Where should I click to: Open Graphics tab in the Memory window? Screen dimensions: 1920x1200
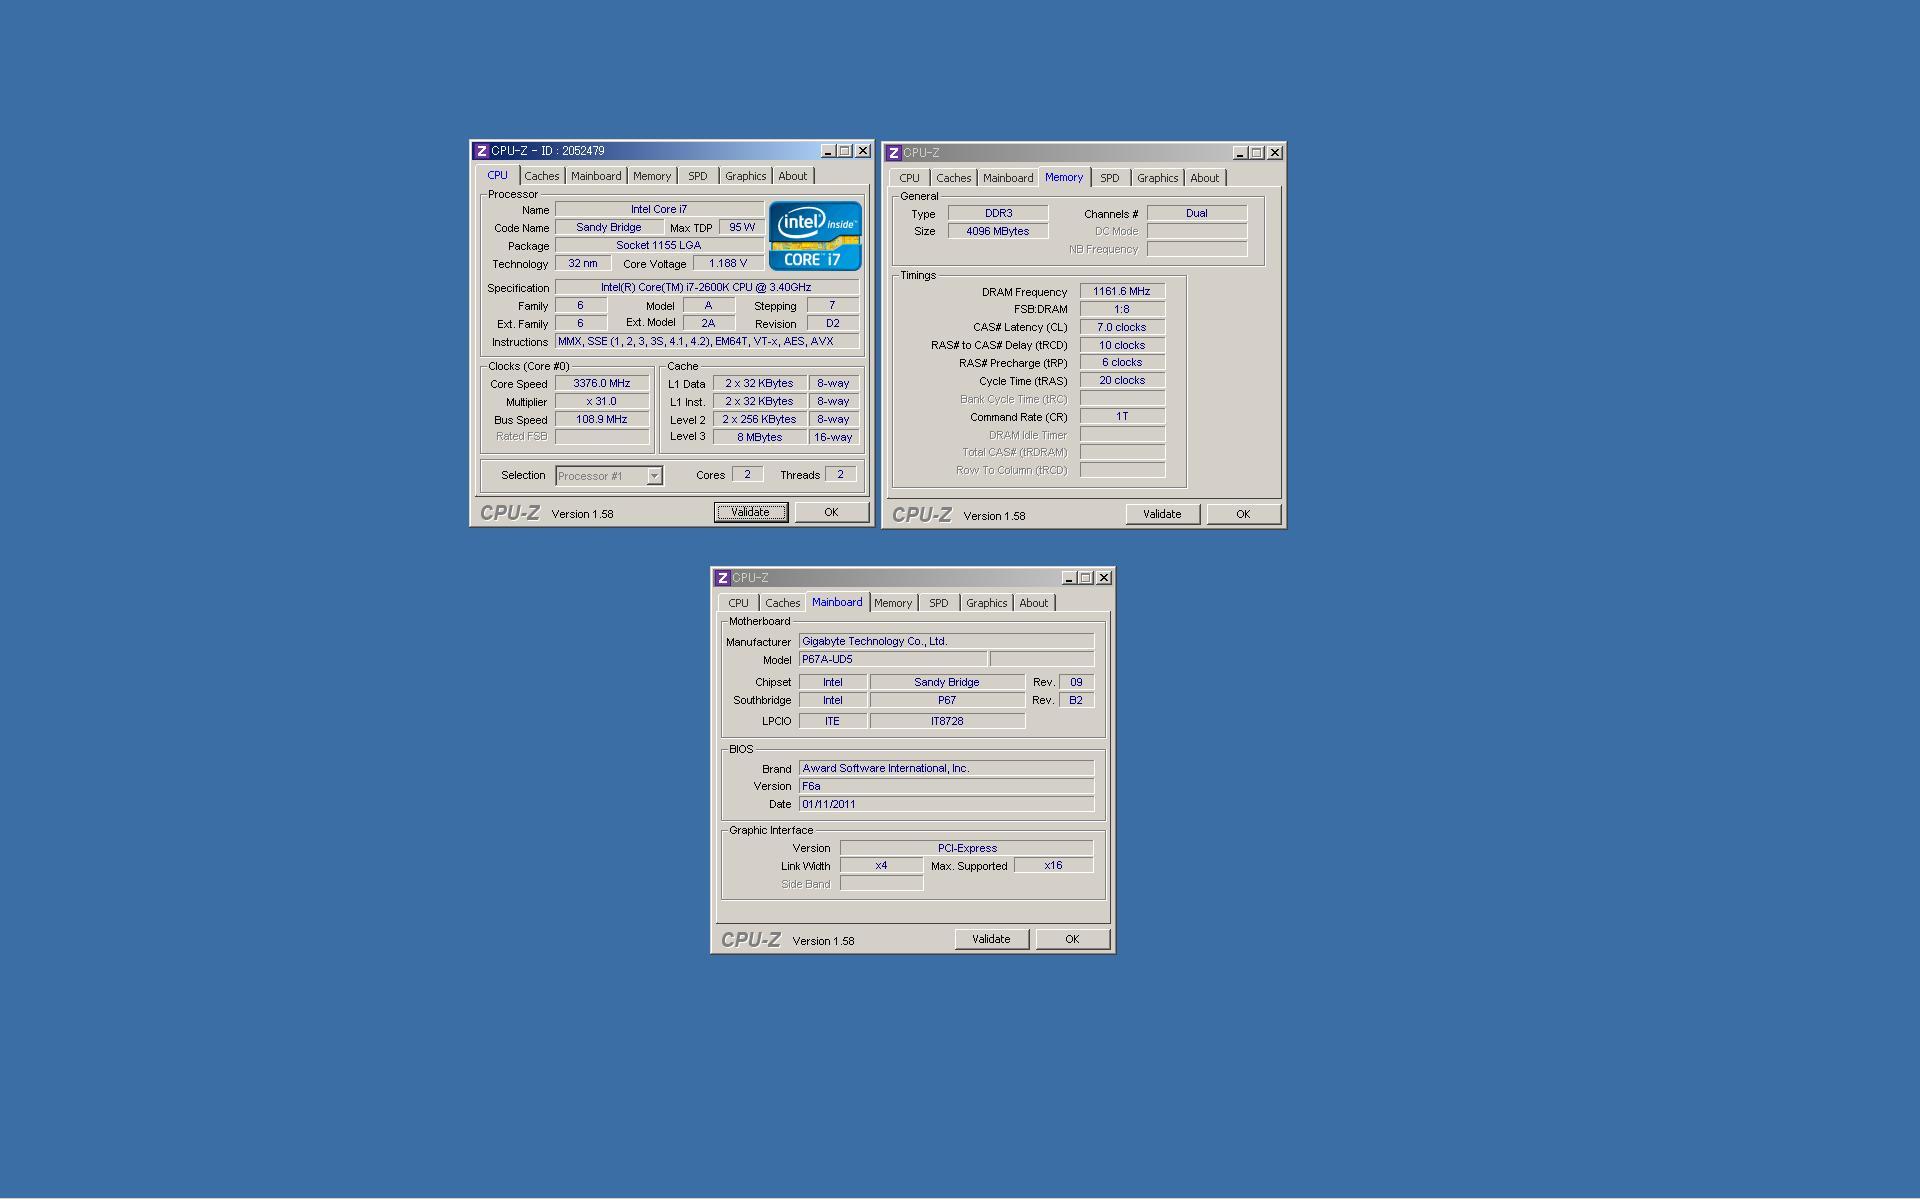1158,178
